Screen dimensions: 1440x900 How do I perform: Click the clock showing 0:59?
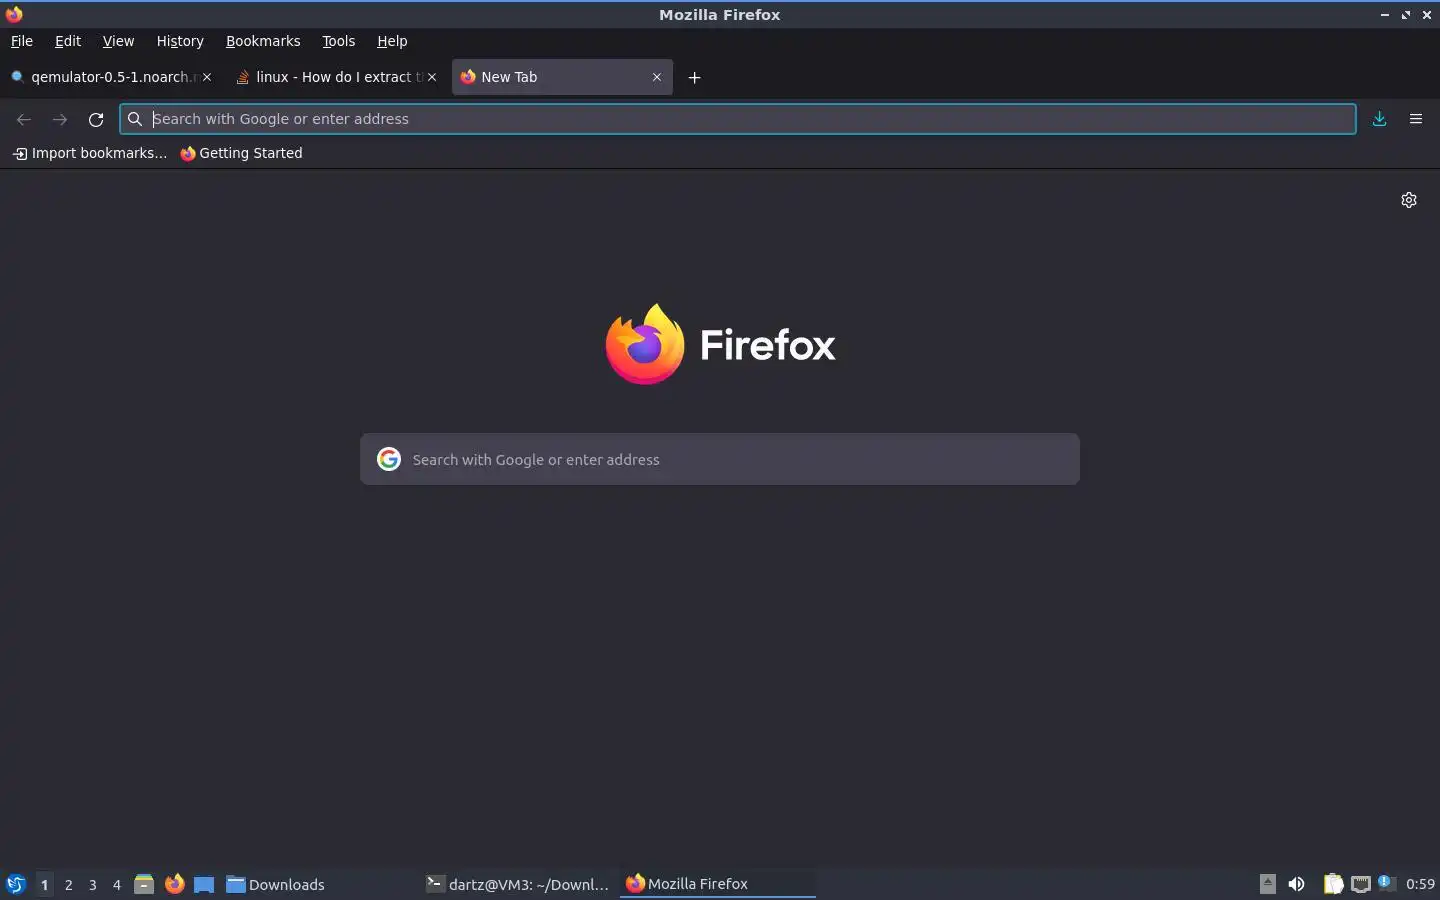coord(1420,884)
